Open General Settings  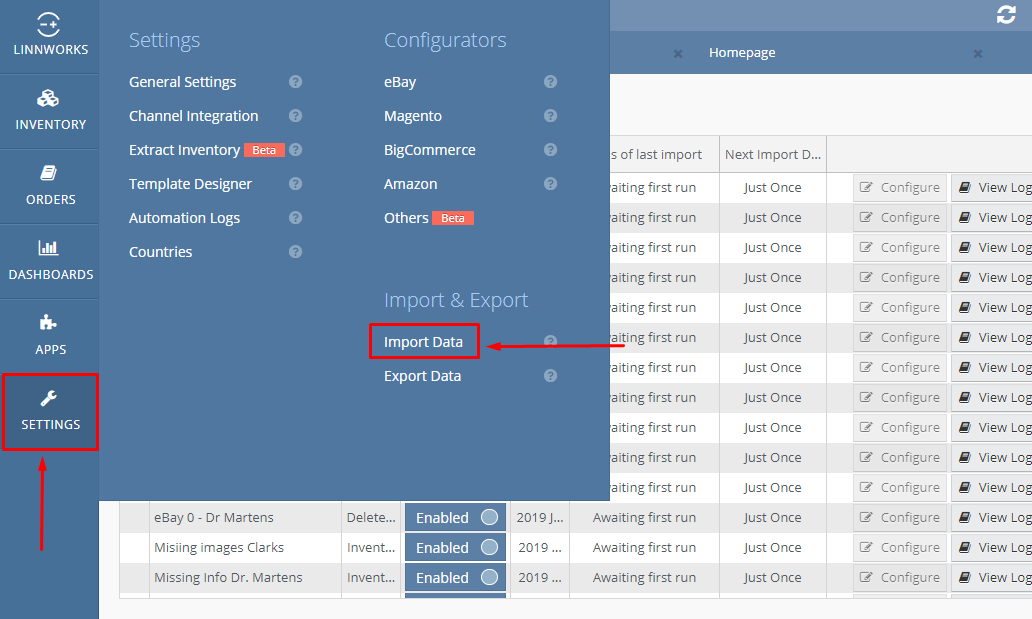pyautogui.click(x=182, y=82)
